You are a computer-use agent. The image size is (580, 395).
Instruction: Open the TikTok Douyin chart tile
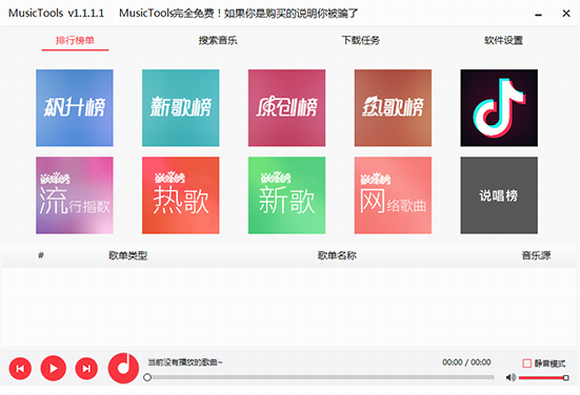499,108
